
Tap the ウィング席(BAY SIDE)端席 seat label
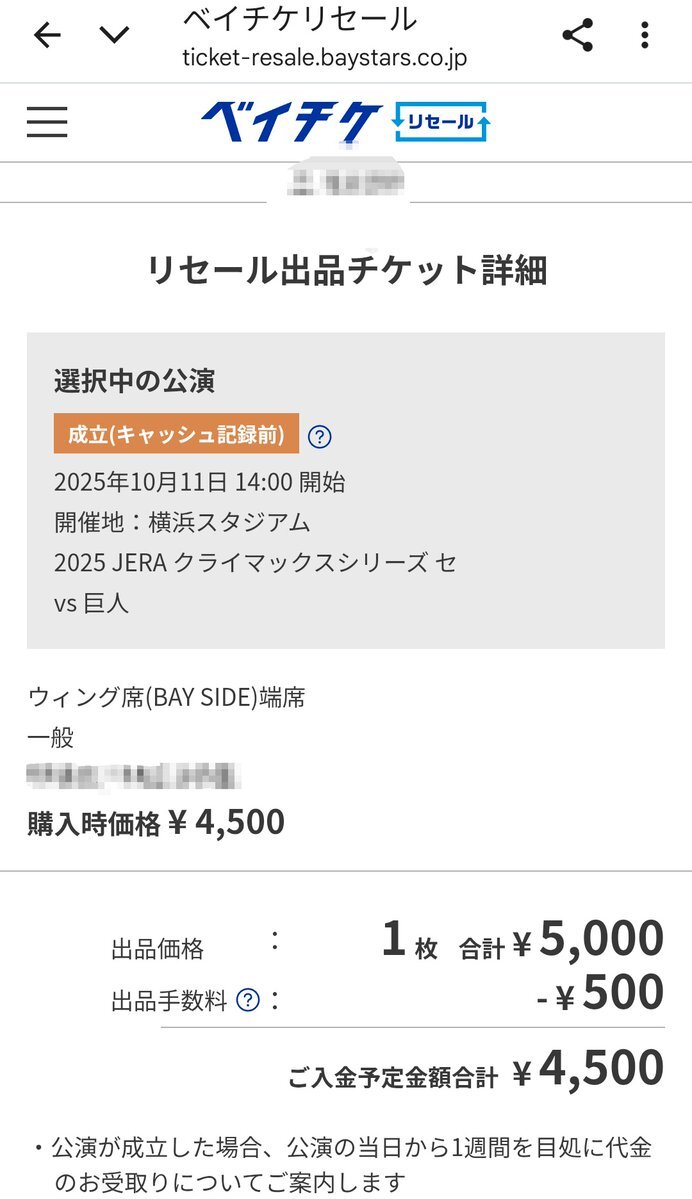tap(167, 697)
